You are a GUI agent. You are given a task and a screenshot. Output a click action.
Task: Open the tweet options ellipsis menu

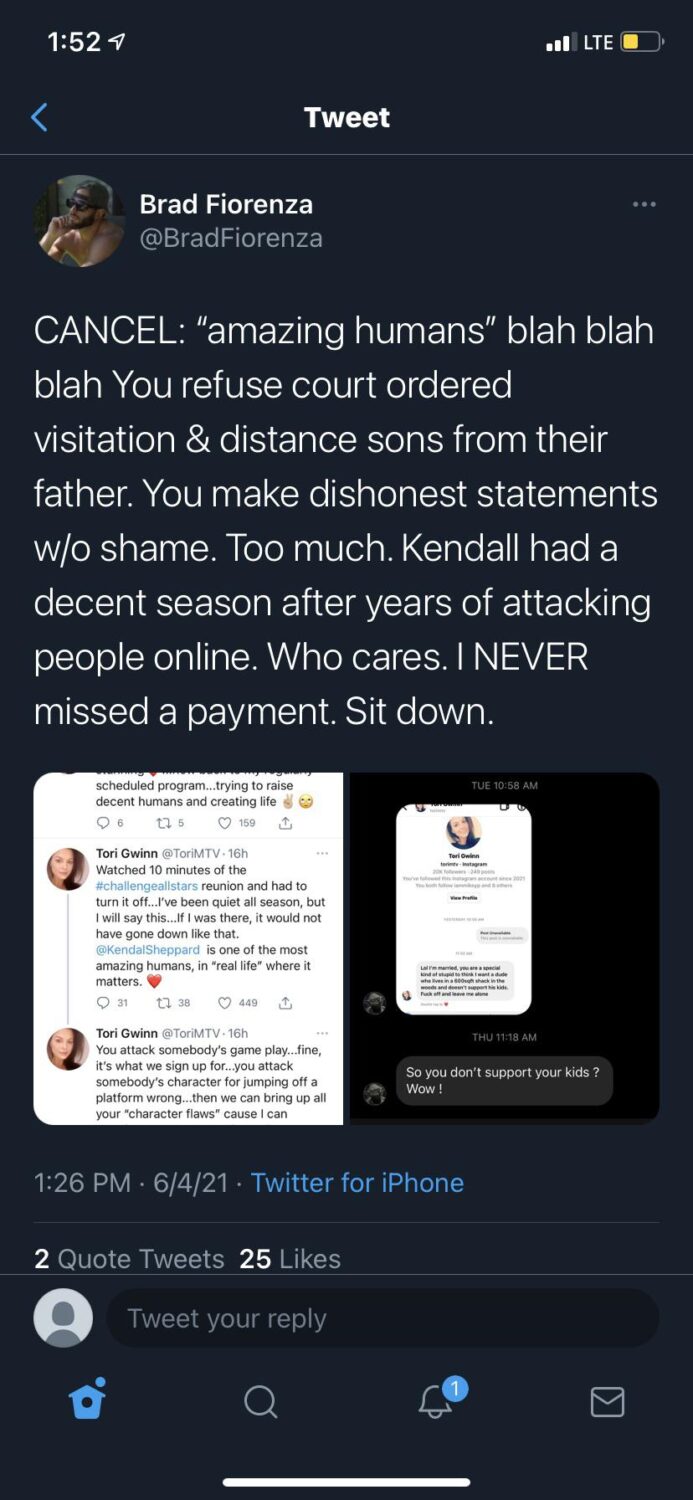[x=644, y=205]
